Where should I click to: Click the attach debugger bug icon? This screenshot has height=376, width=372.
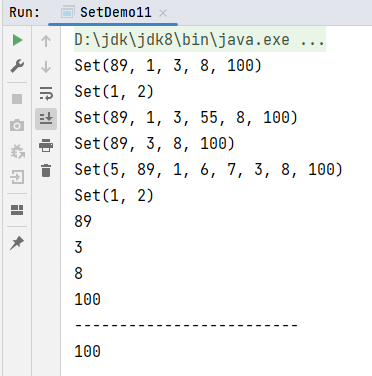point(17,152)
